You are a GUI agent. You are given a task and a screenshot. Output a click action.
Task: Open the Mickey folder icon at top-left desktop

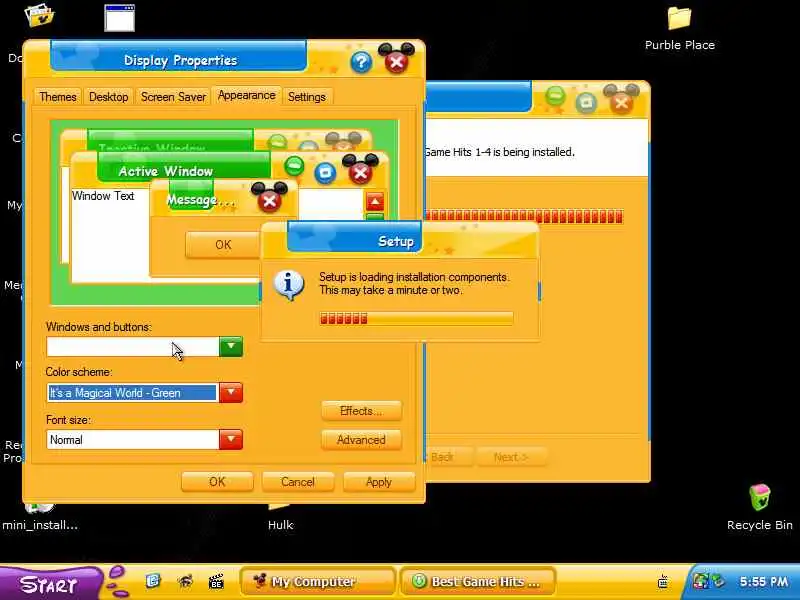tap(40, 15)
